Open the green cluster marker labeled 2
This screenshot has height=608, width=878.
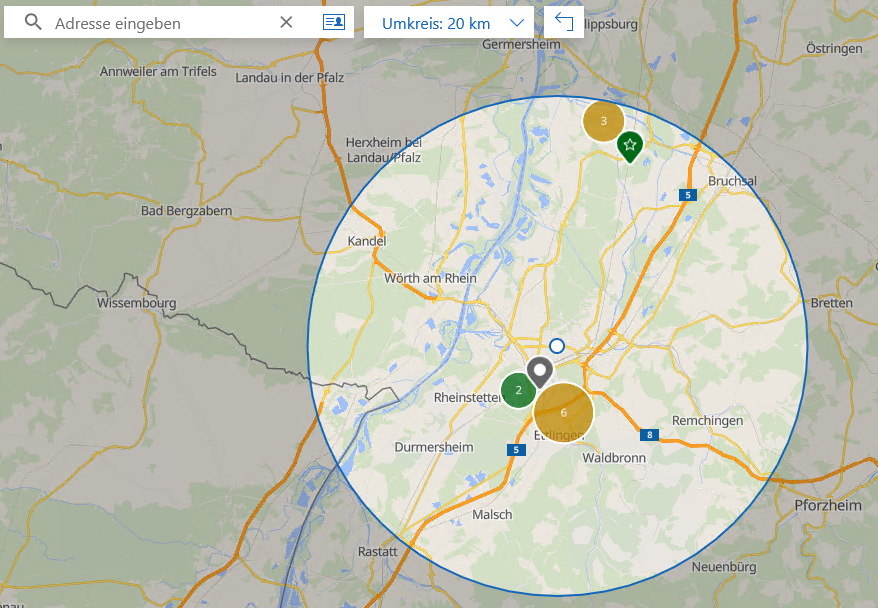518,390
